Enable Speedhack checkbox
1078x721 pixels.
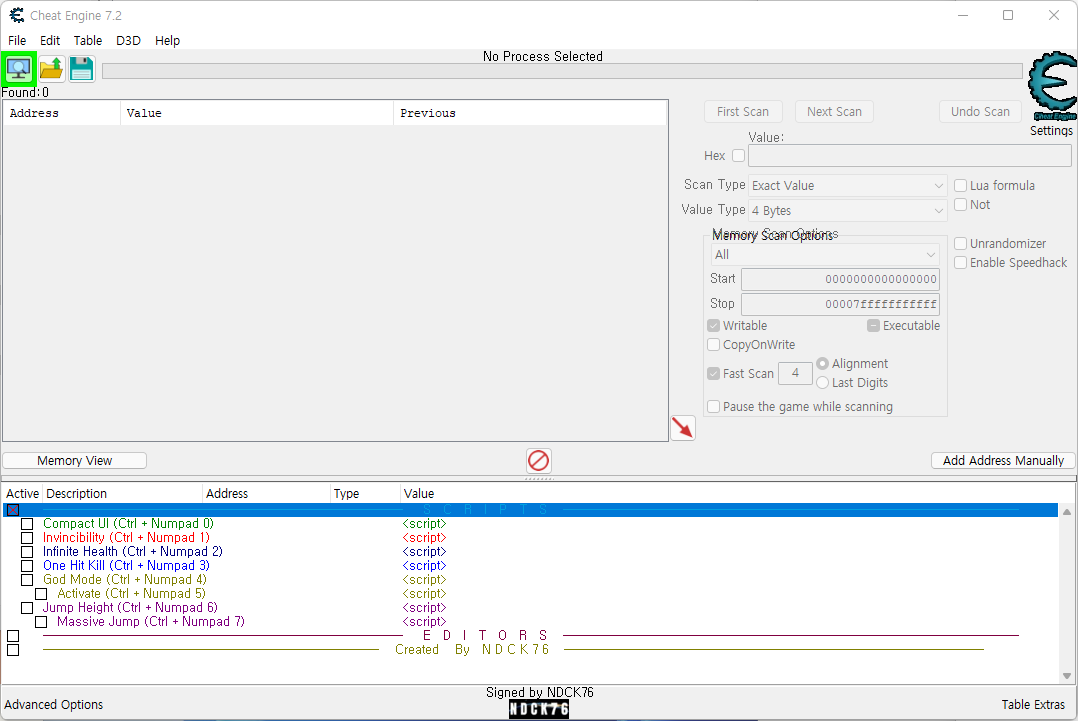(961, 263)
